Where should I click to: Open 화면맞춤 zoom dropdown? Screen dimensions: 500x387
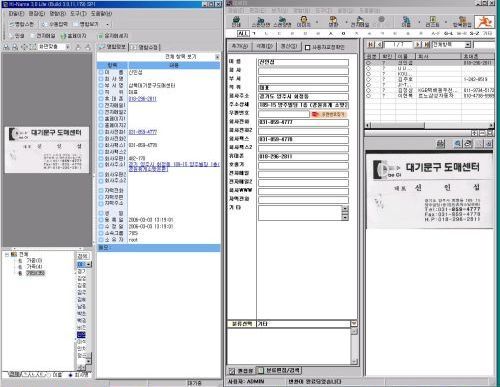68,47
